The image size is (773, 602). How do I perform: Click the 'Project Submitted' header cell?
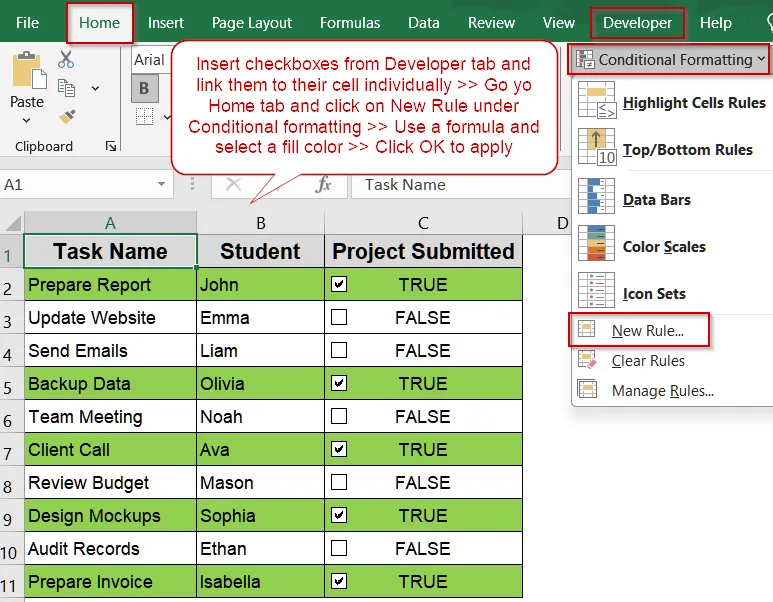click(423, 251)
